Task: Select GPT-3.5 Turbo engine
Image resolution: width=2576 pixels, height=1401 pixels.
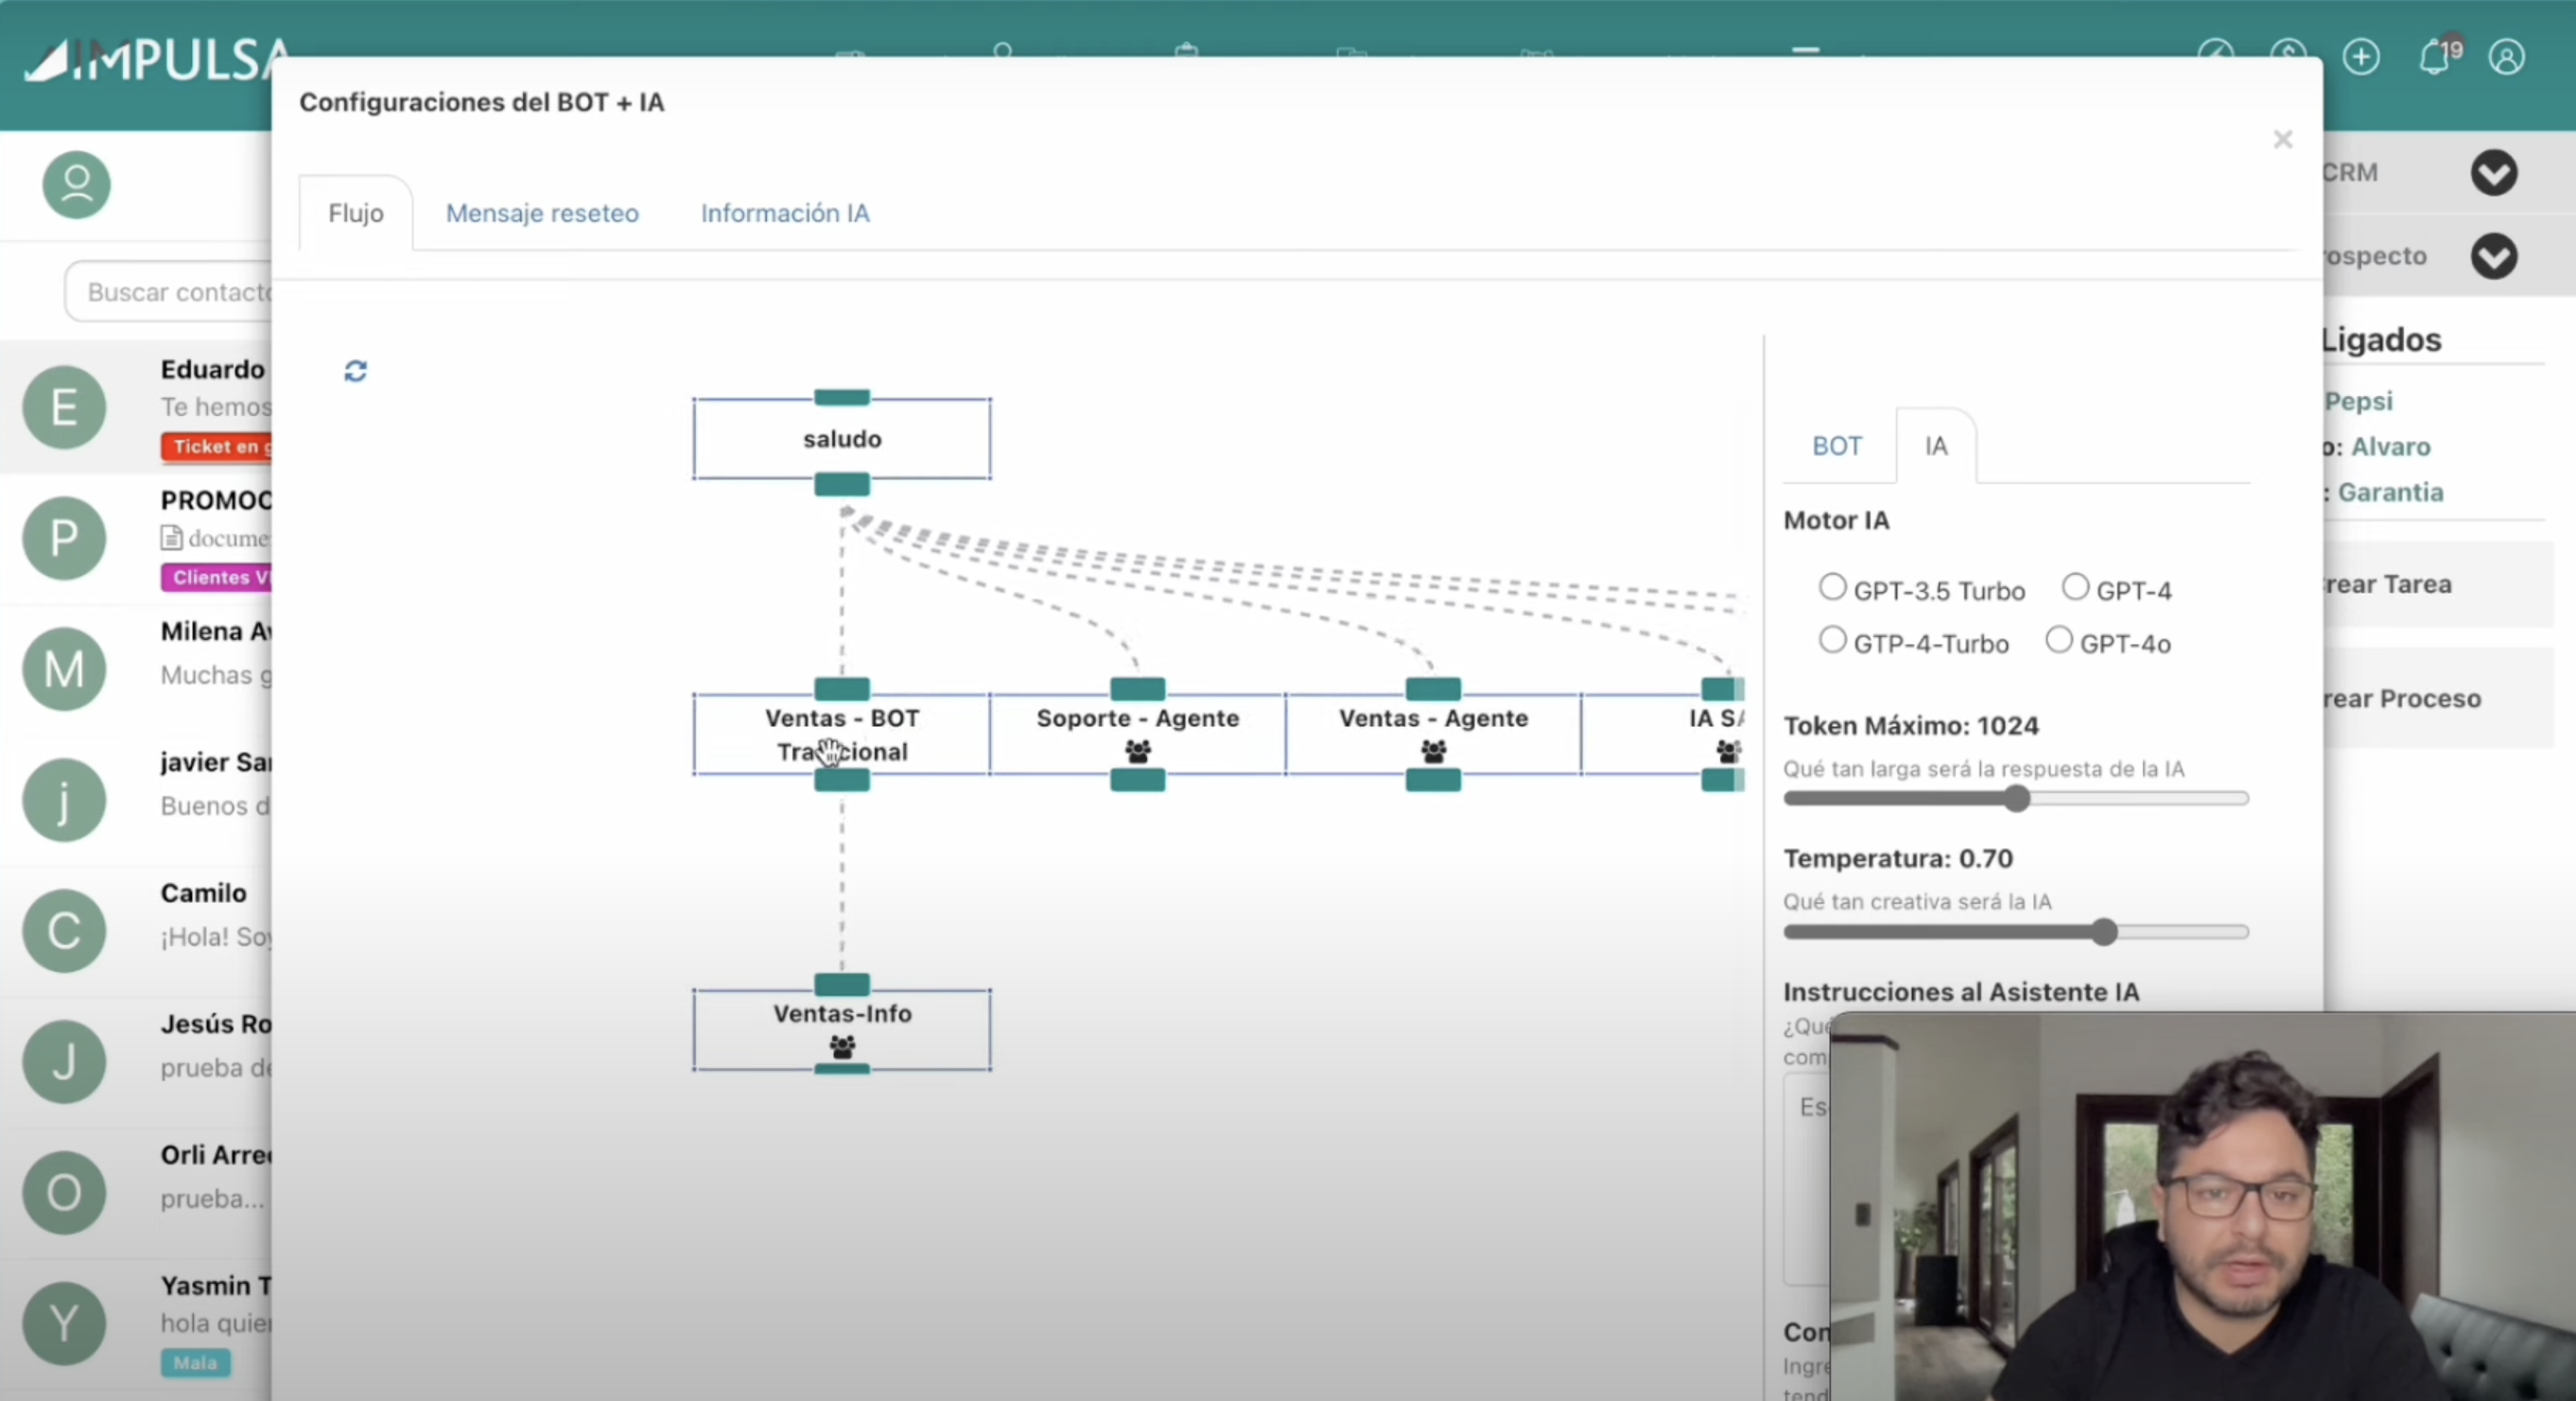Action: tap(1832, 587)
